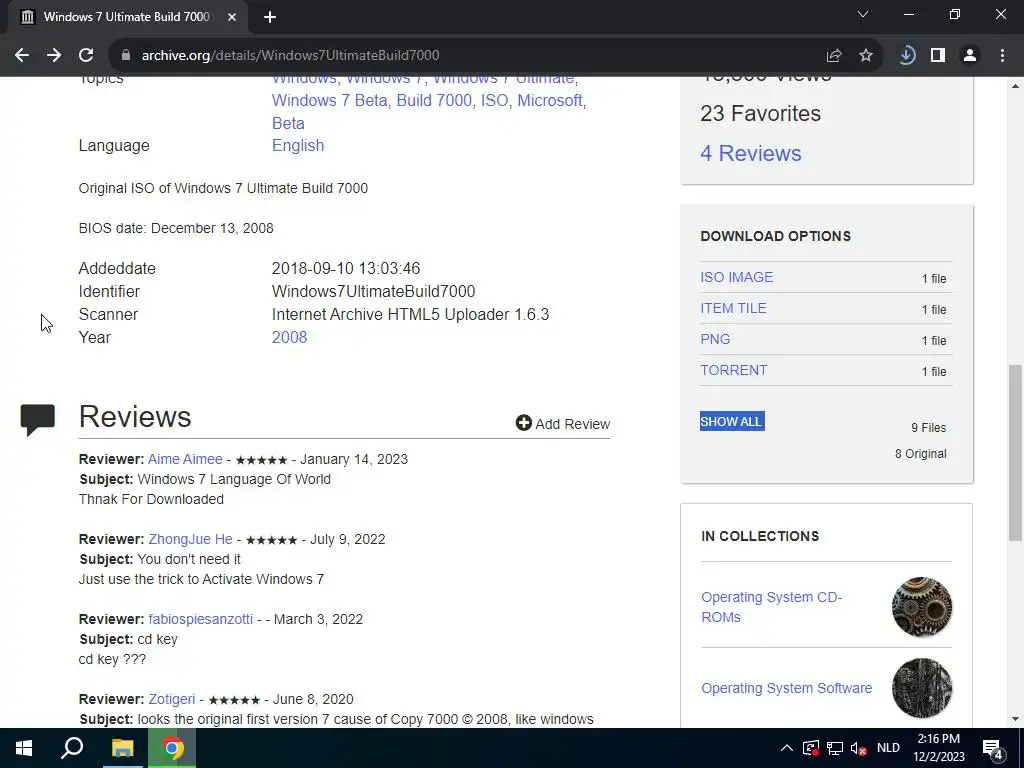Show hidden system tray icons
The image size is (1024, 768).
point(787,748)
